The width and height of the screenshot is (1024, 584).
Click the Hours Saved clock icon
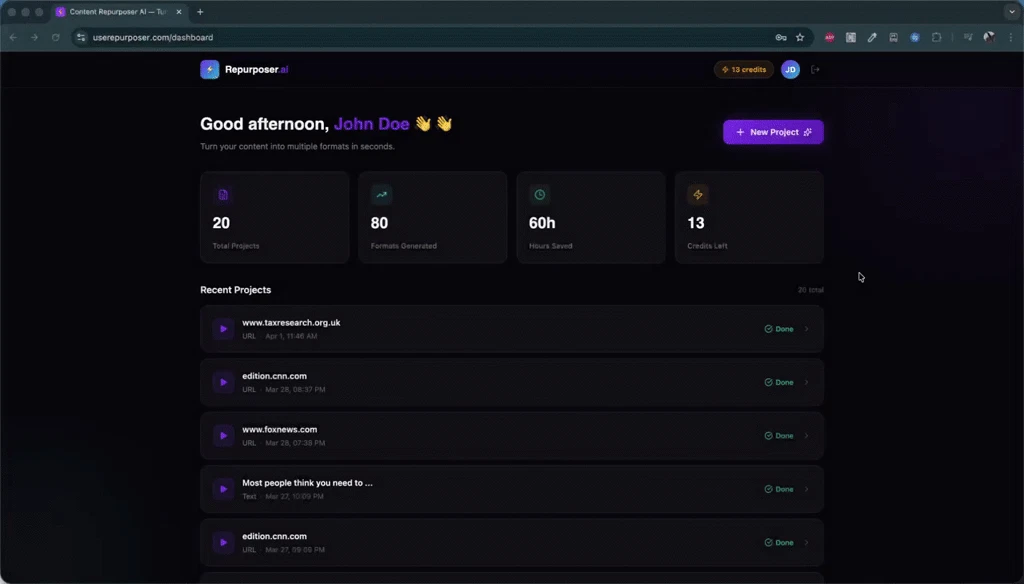click(x=539, y=195)
